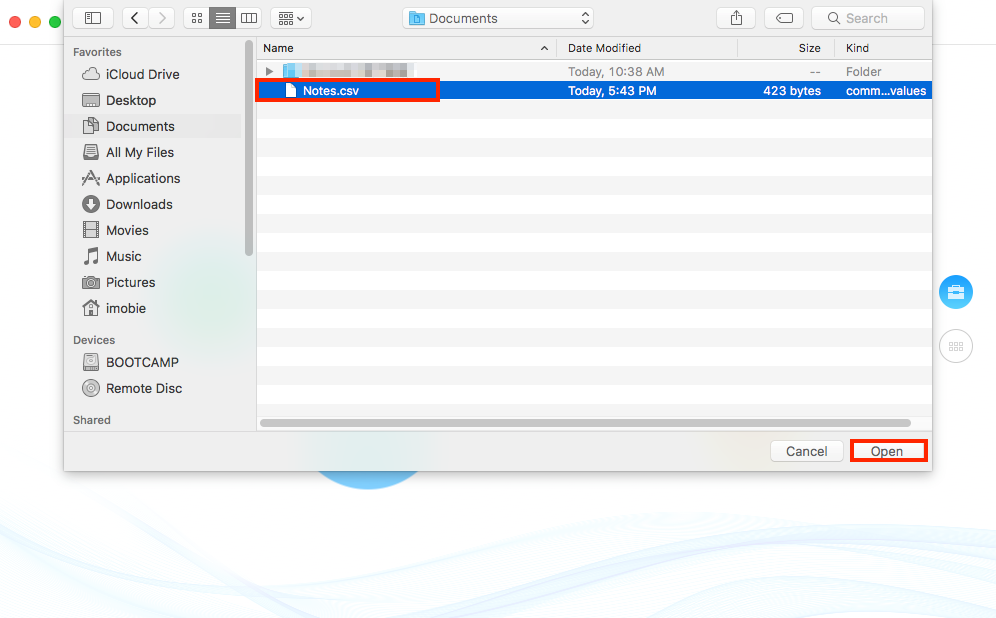Click the Downloads arrow icon
The image size is (996, 618).
pyautogui.click(x=91, y=204)
